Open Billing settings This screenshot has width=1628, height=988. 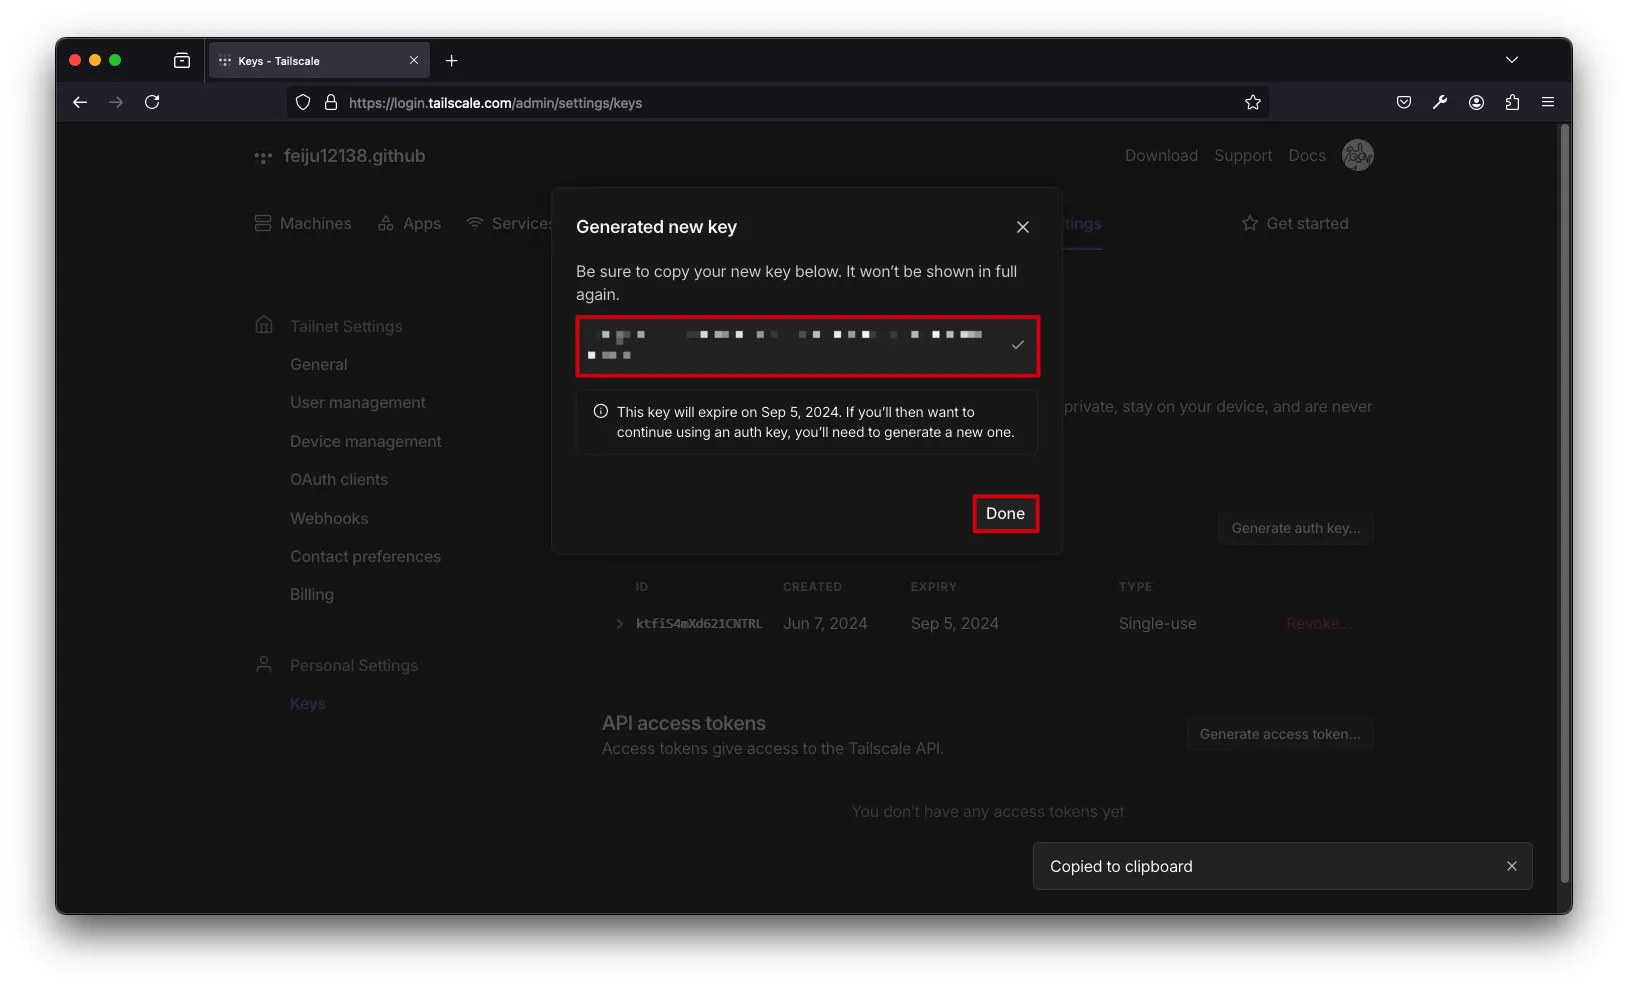click(312, 595)
